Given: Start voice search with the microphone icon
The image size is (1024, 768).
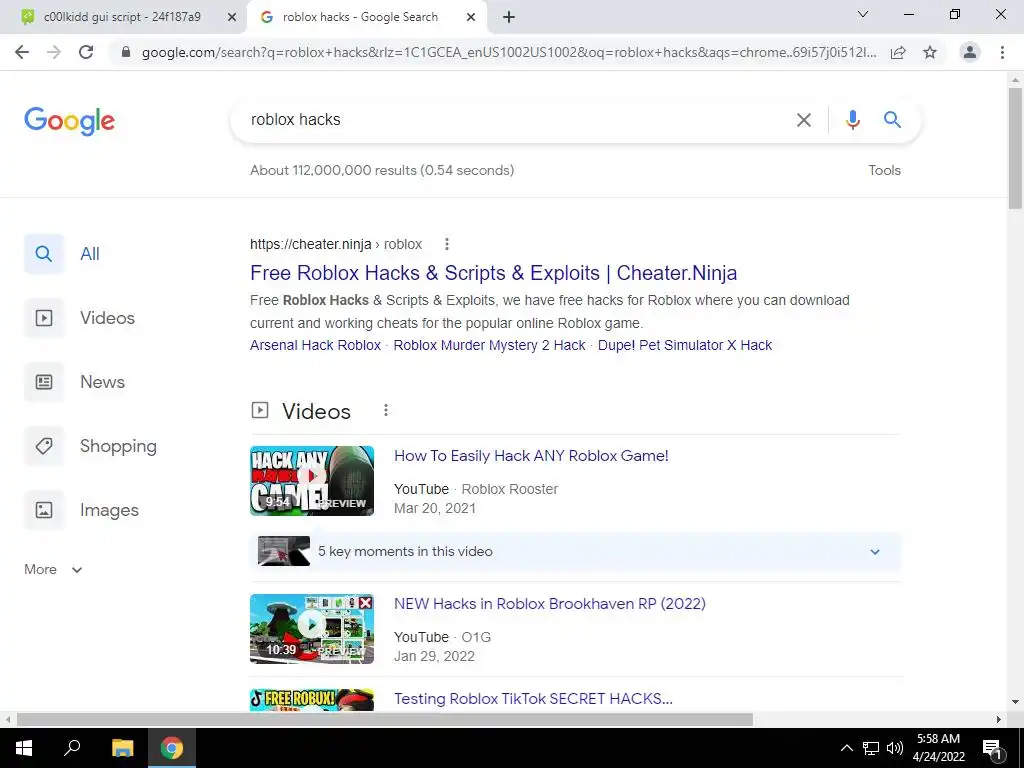Looking at the screenshot, I should (x=852, y=120).
